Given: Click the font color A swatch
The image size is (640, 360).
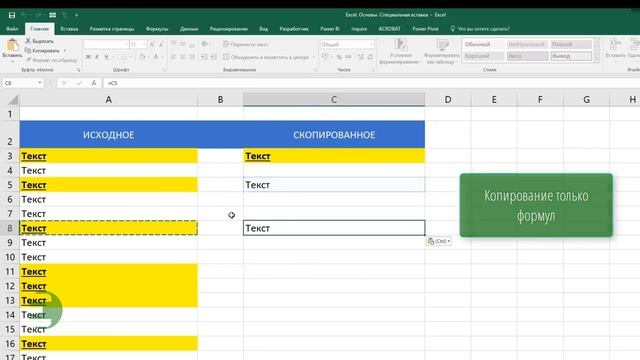Looking at the screenshot, I should 156,57.
